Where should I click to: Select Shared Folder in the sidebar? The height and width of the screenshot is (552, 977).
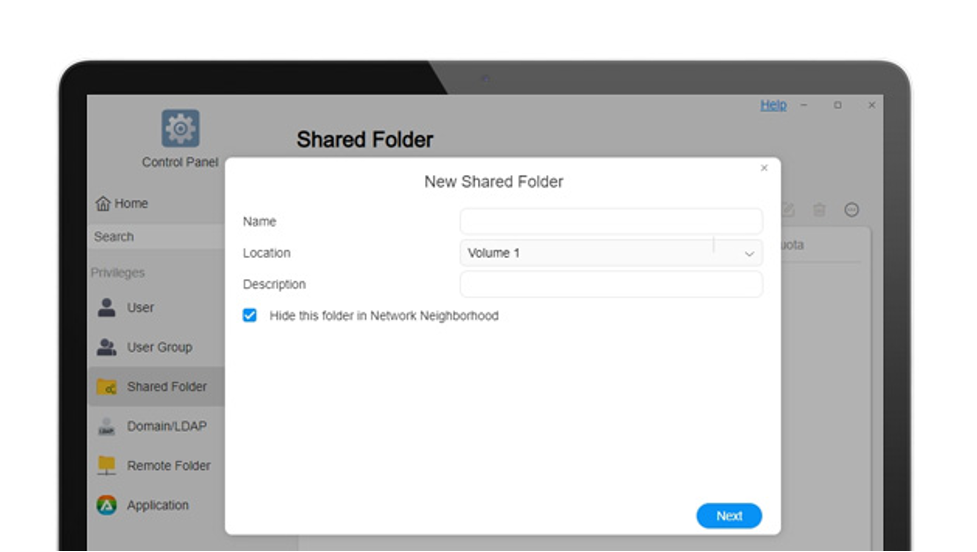(x=156, y=387)
